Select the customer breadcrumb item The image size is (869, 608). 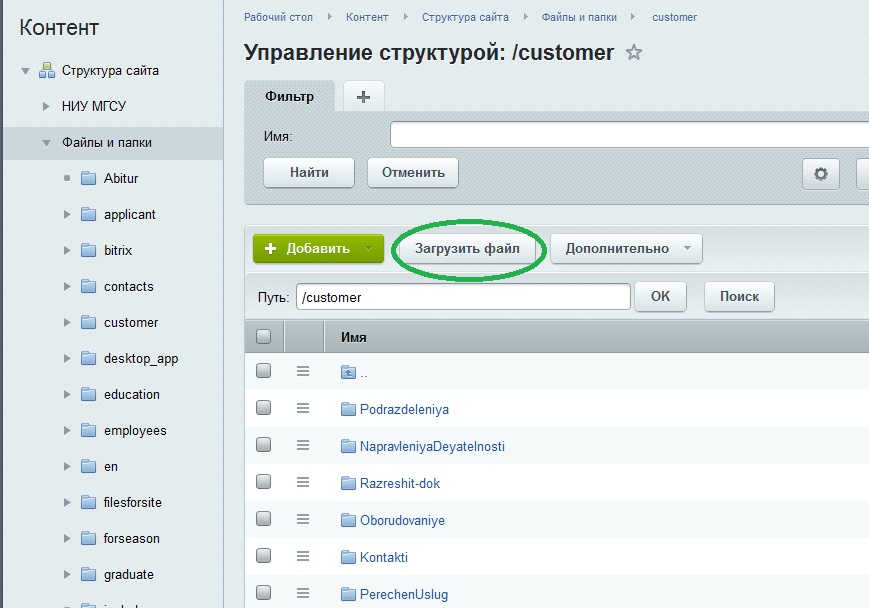click(674, 17)
